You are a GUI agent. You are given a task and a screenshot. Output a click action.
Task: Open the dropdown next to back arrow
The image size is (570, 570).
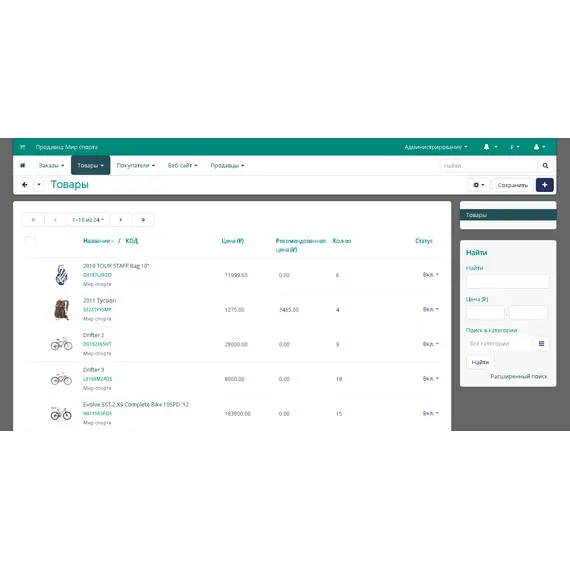pyautogui.click(x=39, y=185)
